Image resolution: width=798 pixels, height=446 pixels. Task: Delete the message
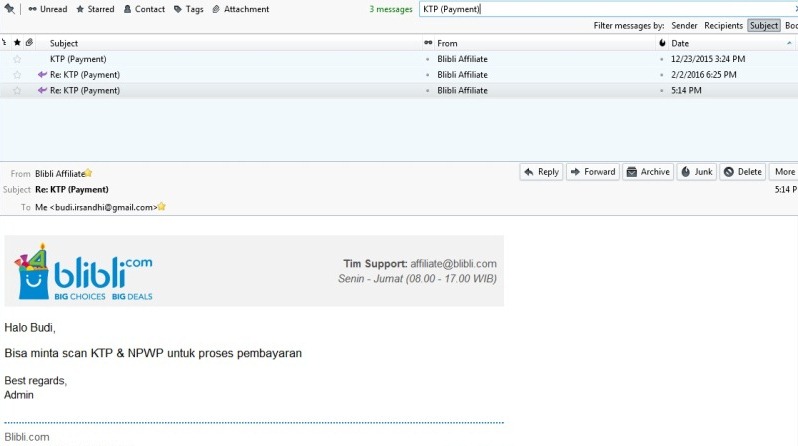click(743, 172)
